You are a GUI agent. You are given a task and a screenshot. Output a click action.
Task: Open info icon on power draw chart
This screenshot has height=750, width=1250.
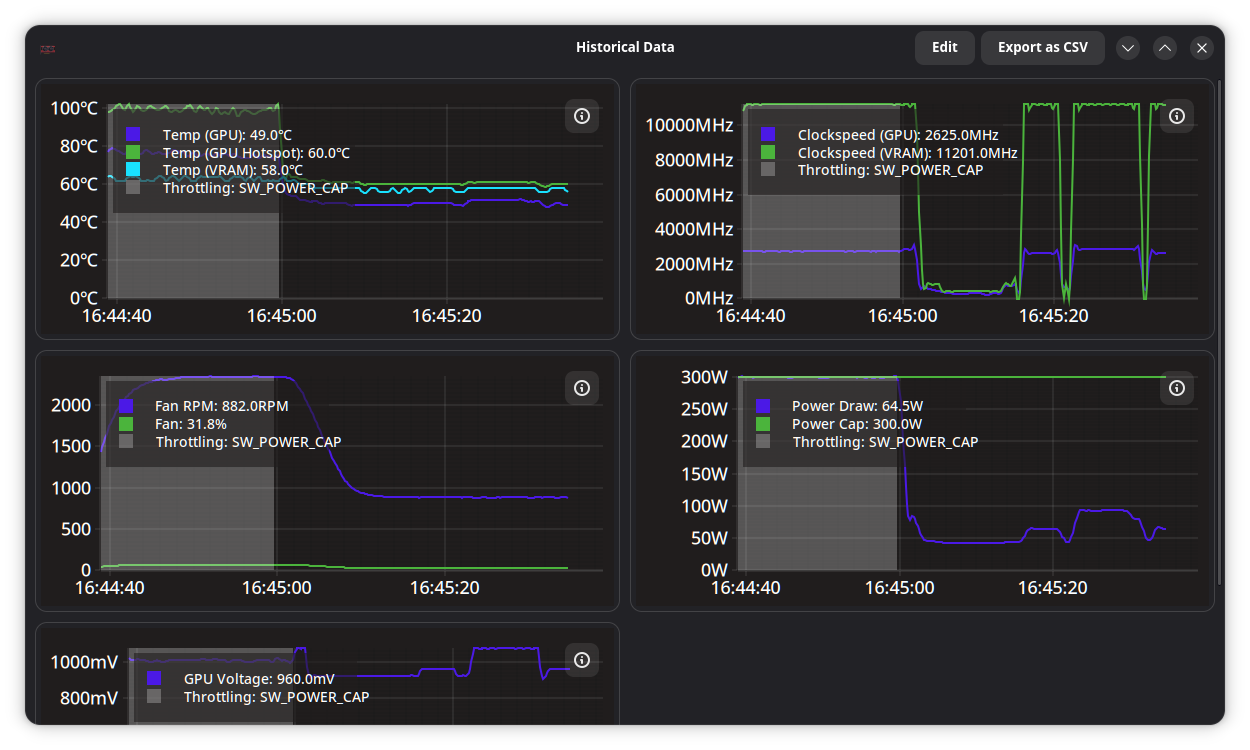(x=1177, y=388)
